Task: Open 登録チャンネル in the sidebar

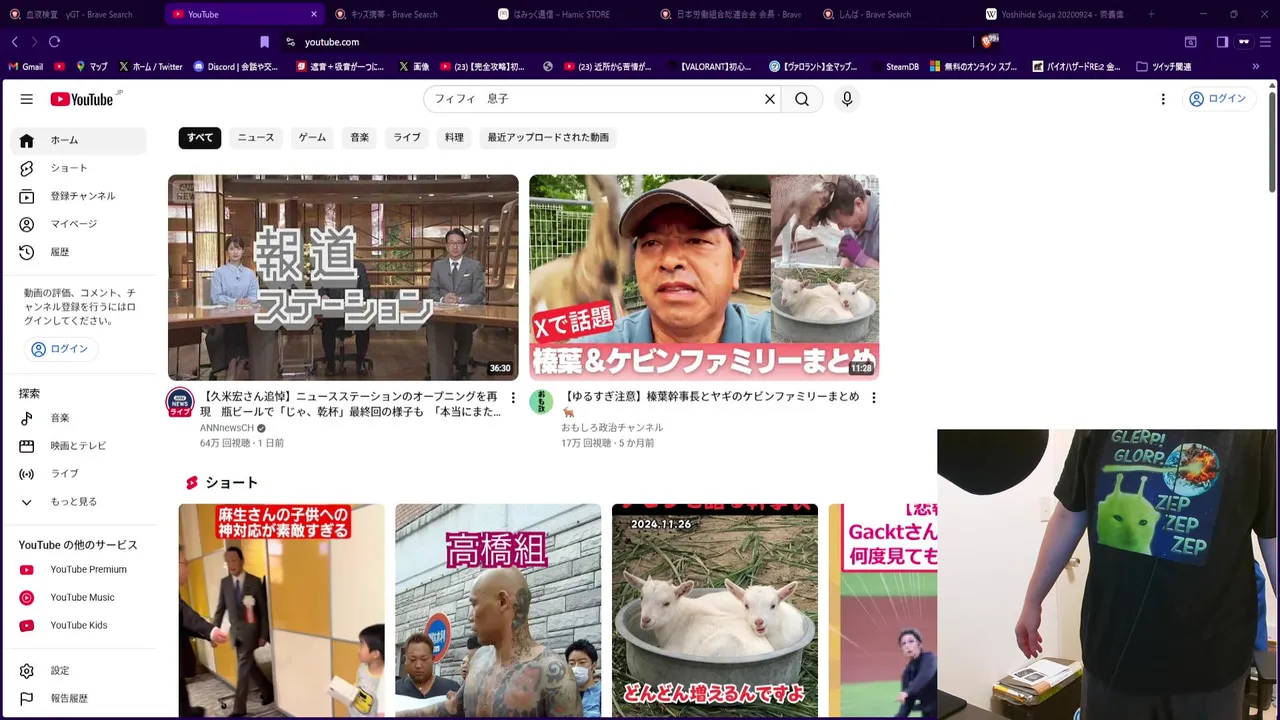Action: (x=78, y=197)
